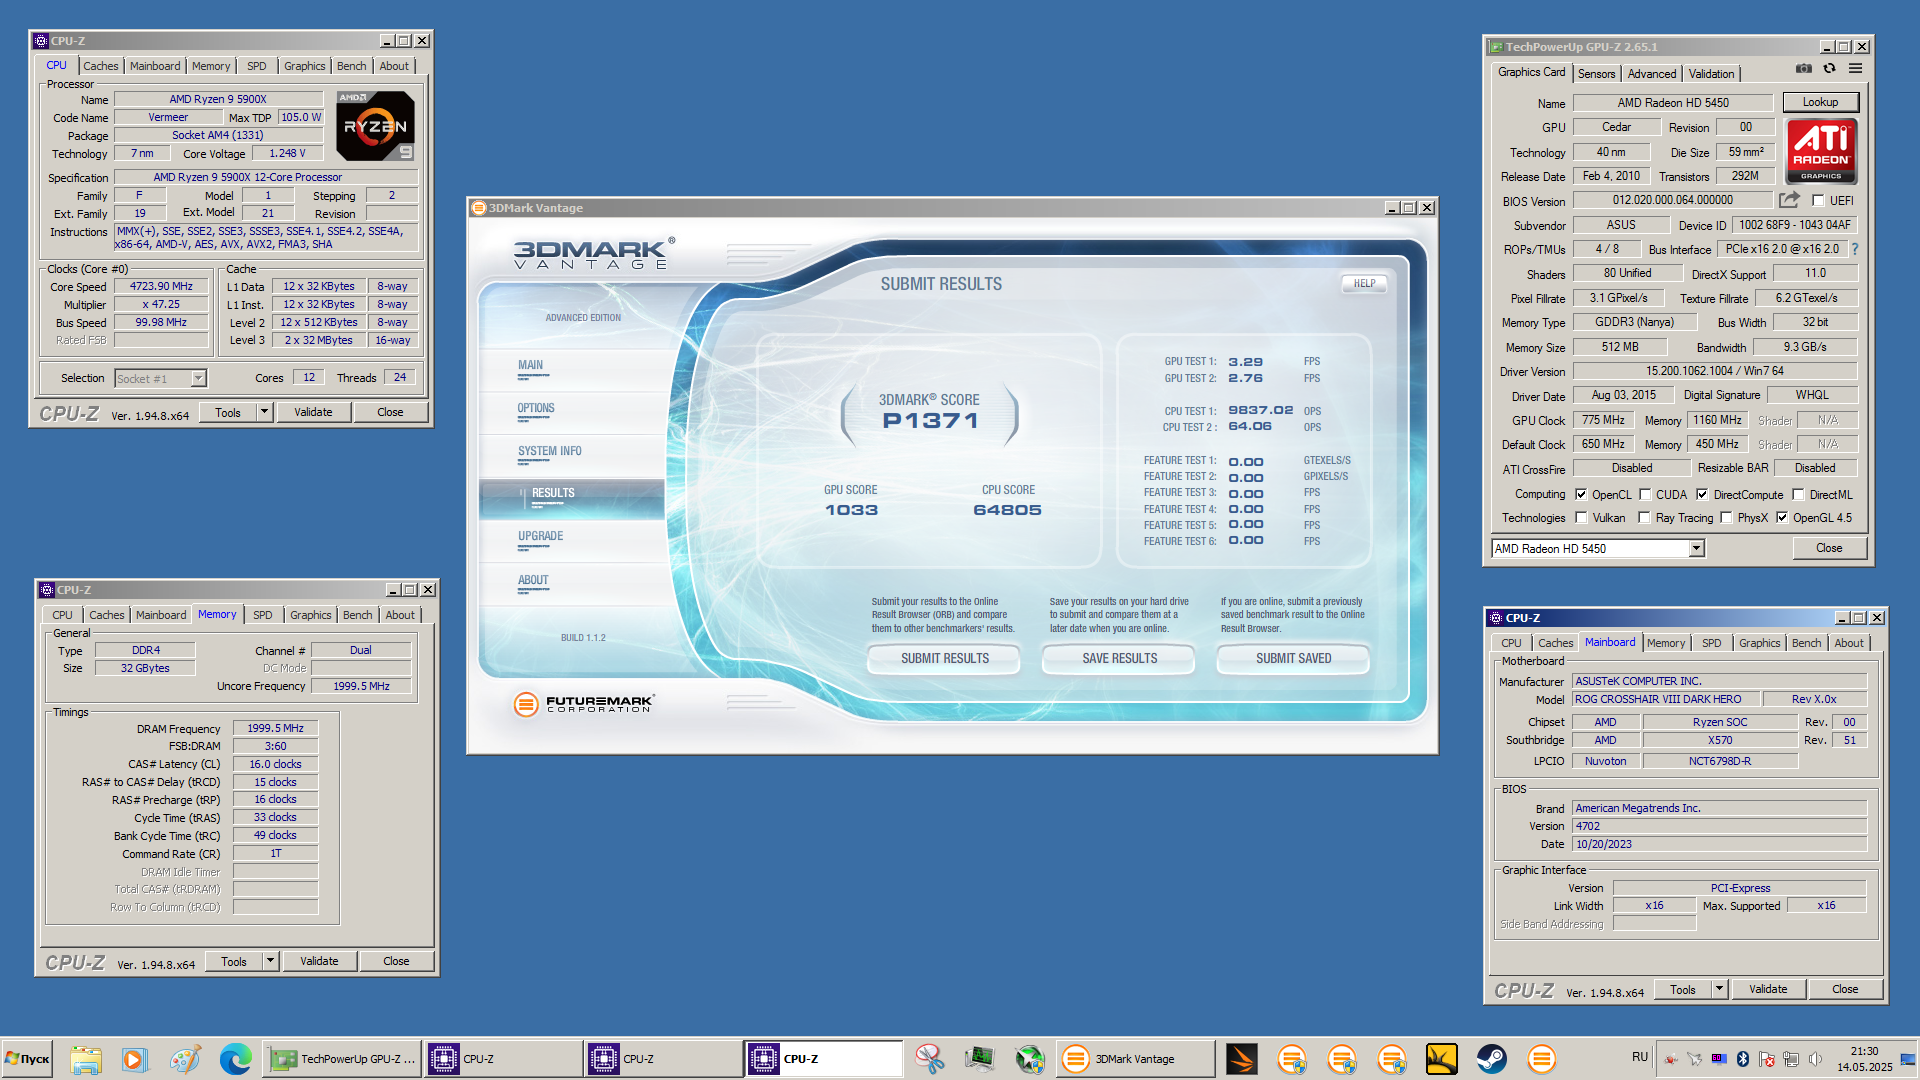Toggle the PhysX checkbox
Viewport: 1920px width, 1080px height.
[x=1726, y=518]
